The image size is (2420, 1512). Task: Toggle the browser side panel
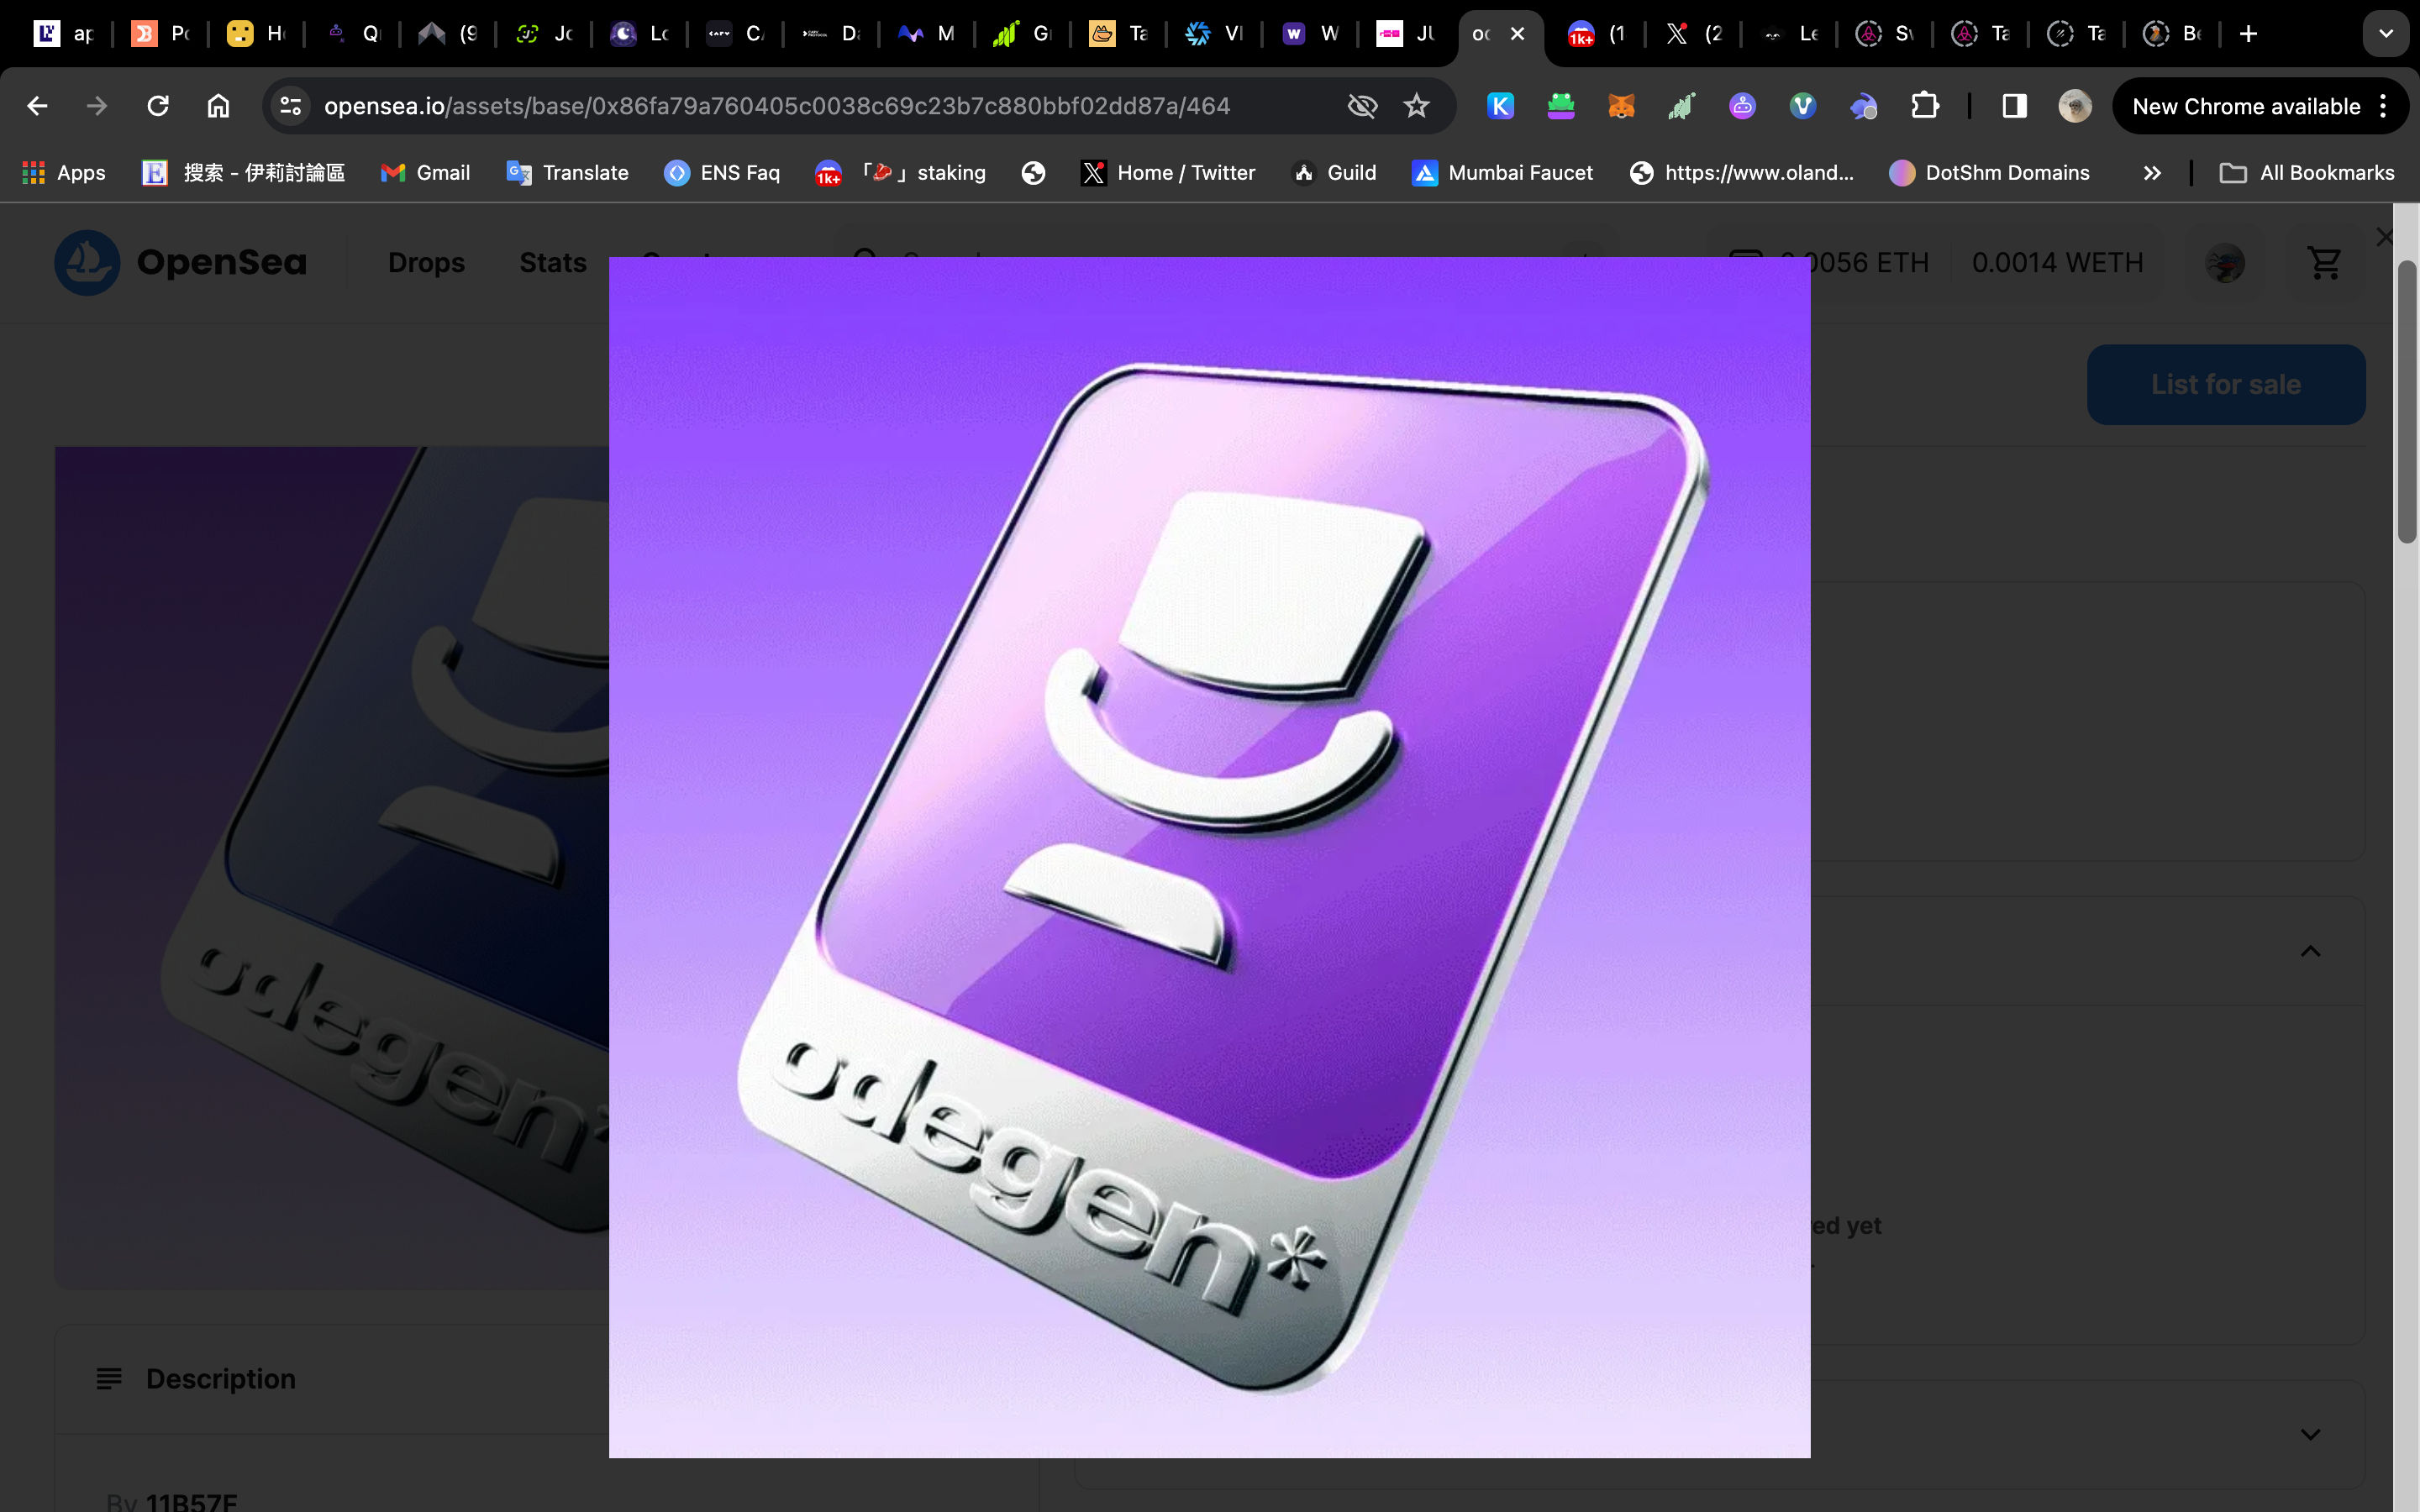(x=2014, y=106)
